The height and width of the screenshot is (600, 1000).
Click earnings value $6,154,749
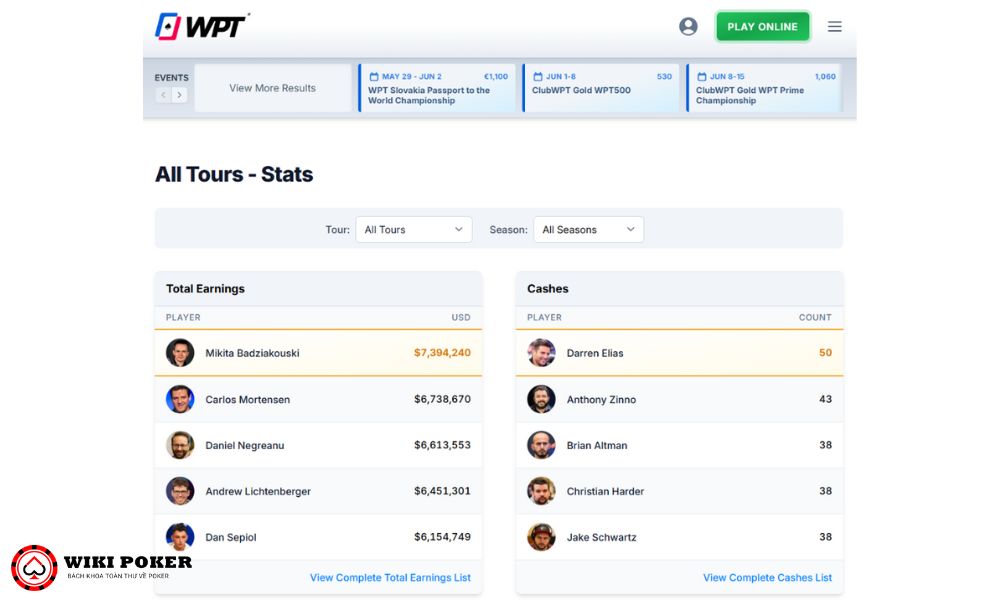tap(442, 537)
